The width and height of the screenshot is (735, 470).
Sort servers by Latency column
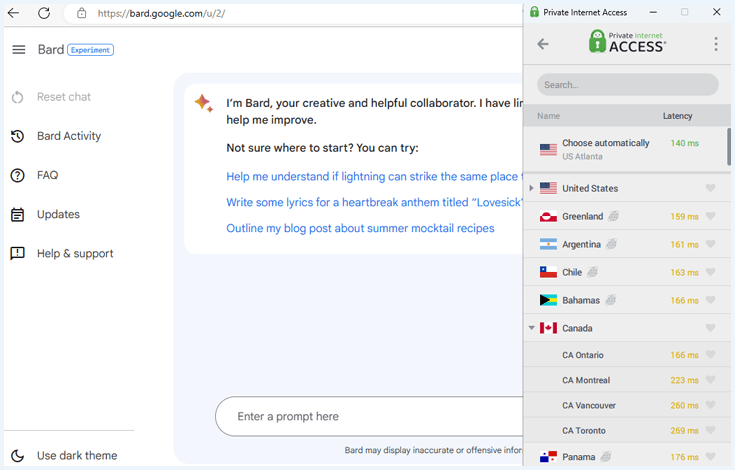coord(677,116)
